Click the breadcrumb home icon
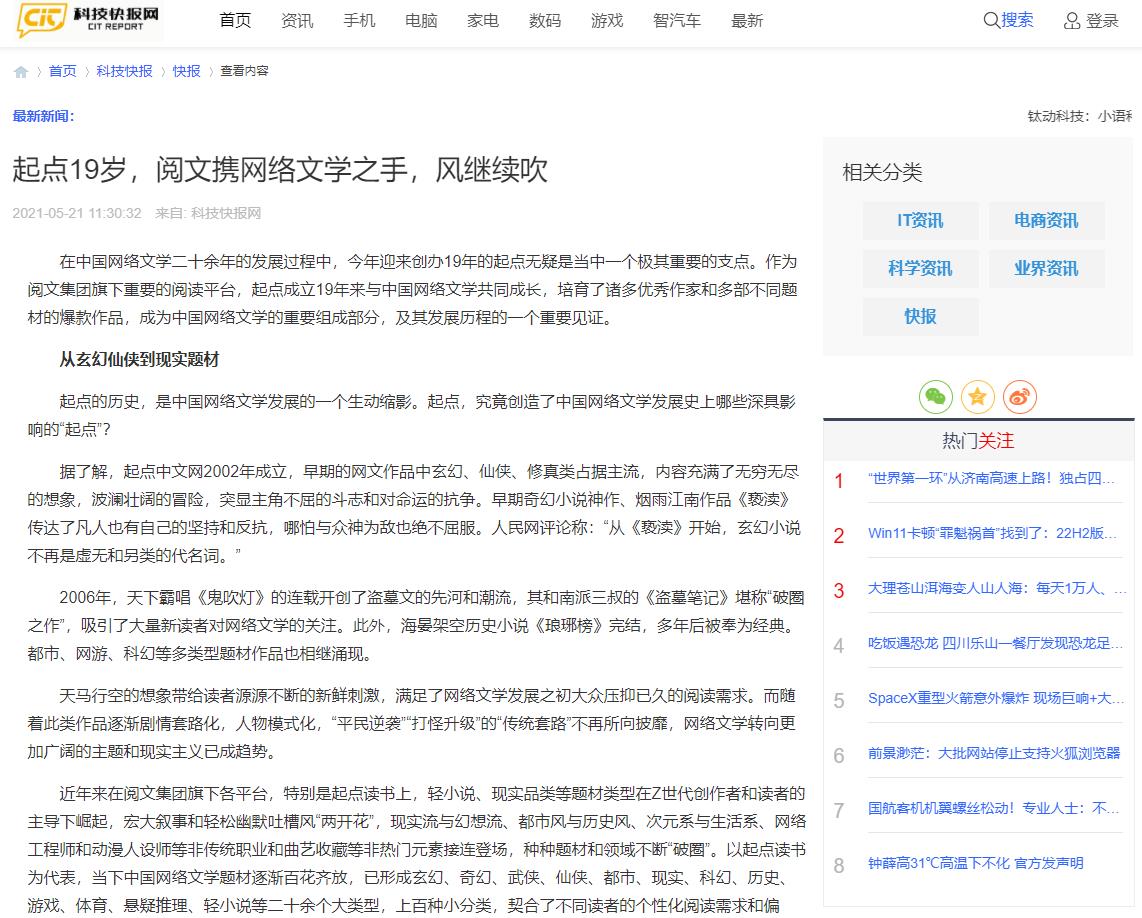The height and width of the screenshot is (918, 1142). click(x=20, y=71)
